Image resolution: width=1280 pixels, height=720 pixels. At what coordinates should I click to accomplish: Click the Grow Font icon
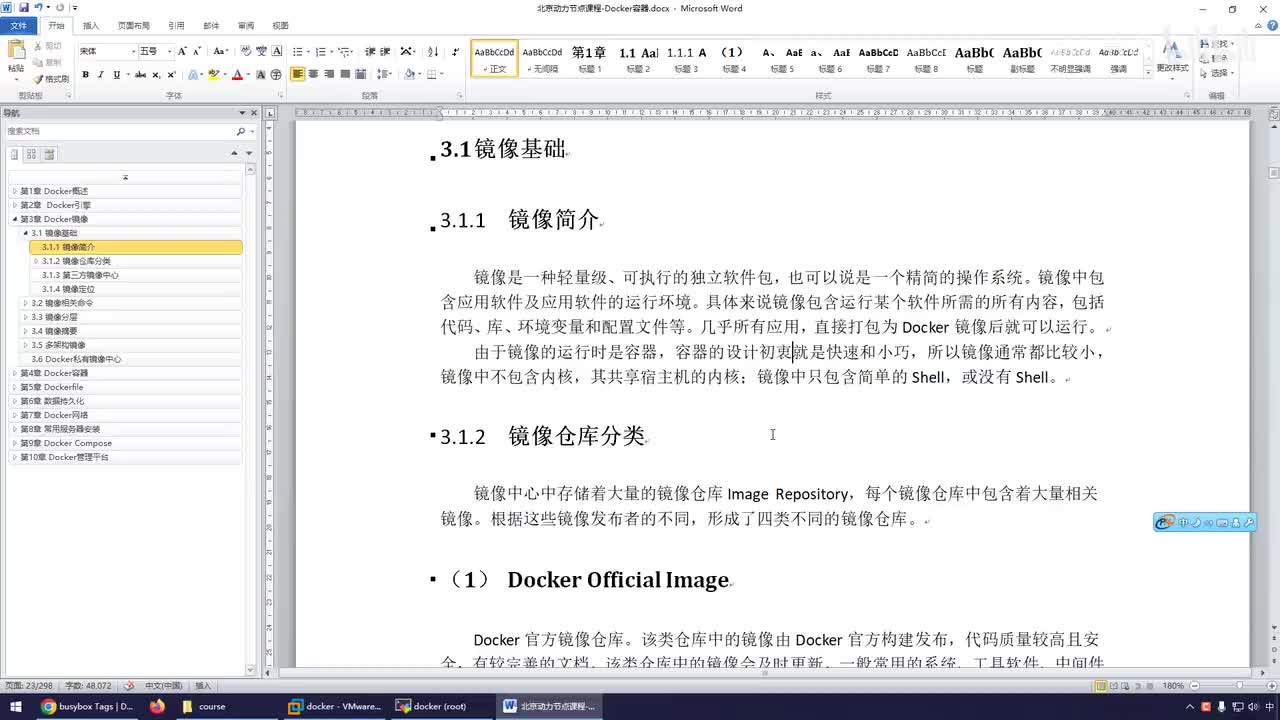pos(182,51)
